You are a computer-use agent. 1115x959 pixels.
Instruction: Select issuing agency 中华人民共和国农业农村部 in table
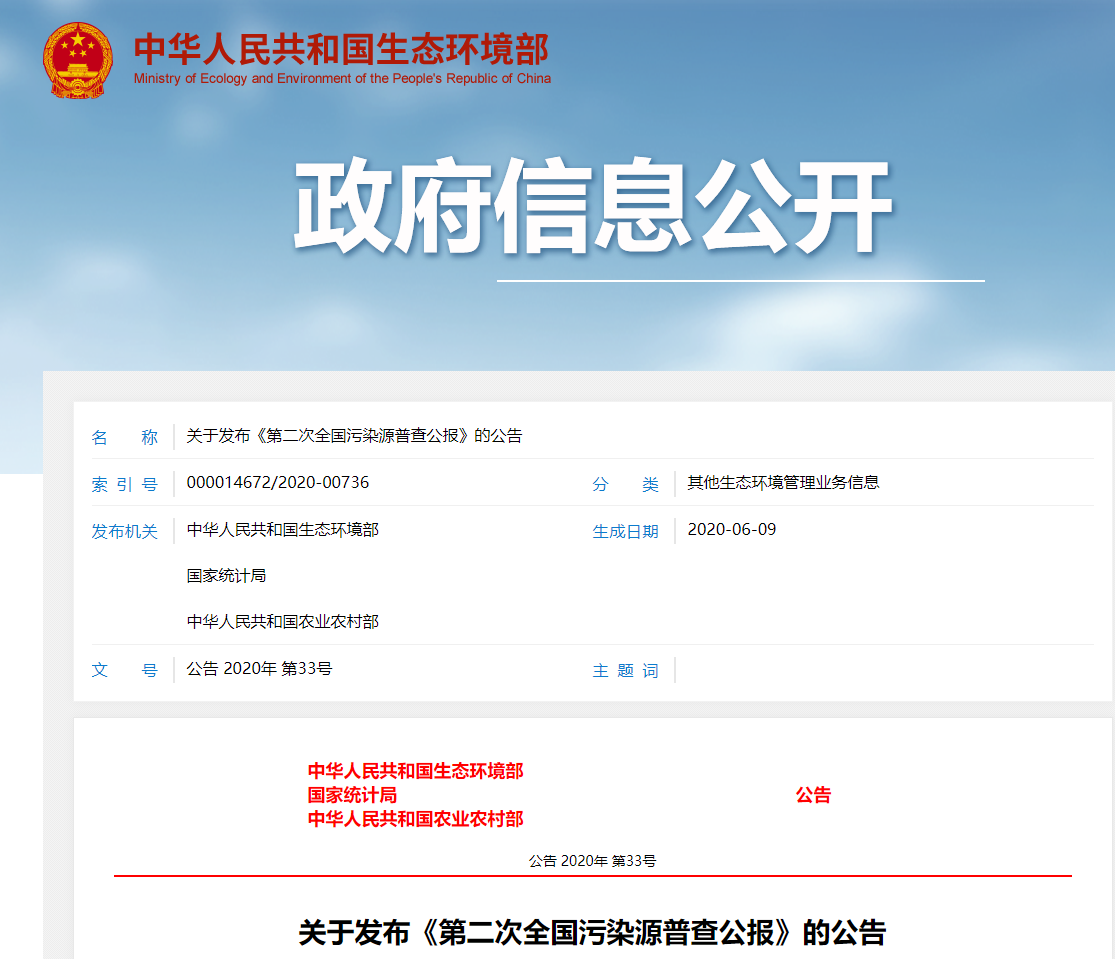click(x=282, y=621)
